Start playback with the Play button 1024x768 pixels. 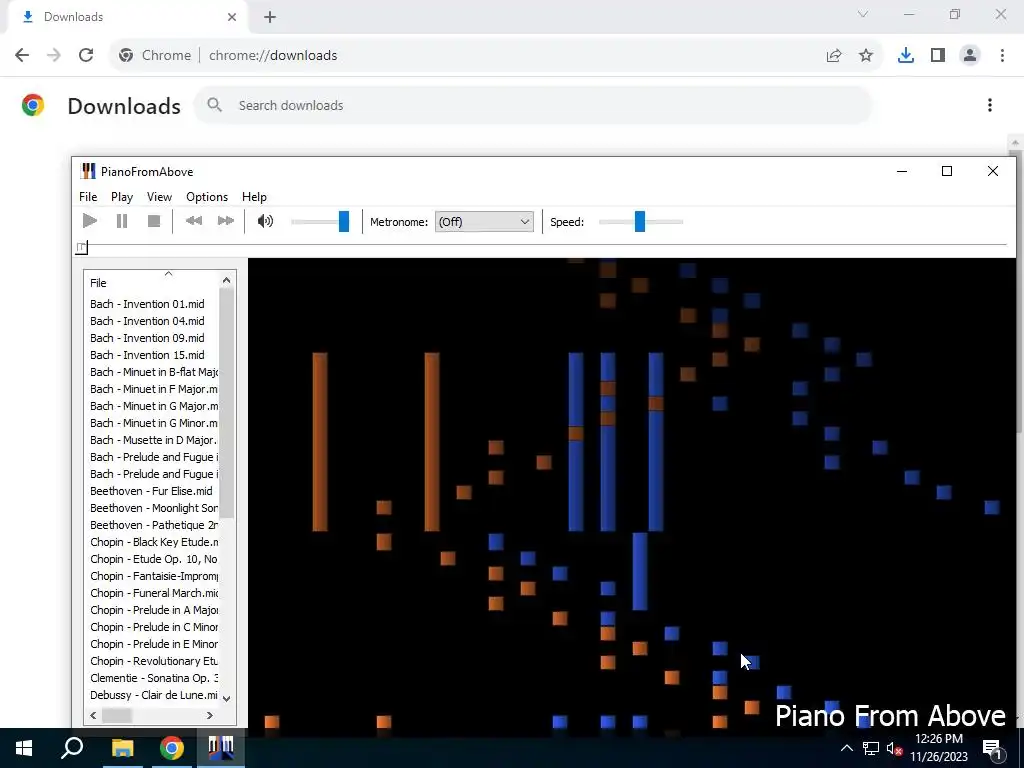coord(90,221)
